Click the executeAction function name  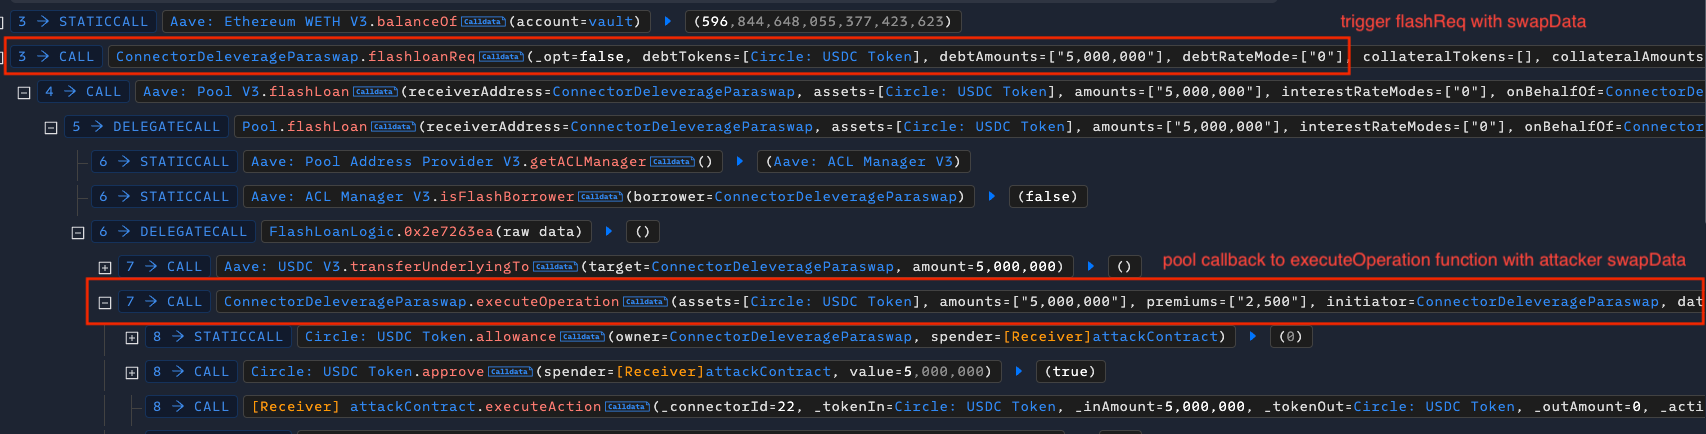(x=543, y=407)
